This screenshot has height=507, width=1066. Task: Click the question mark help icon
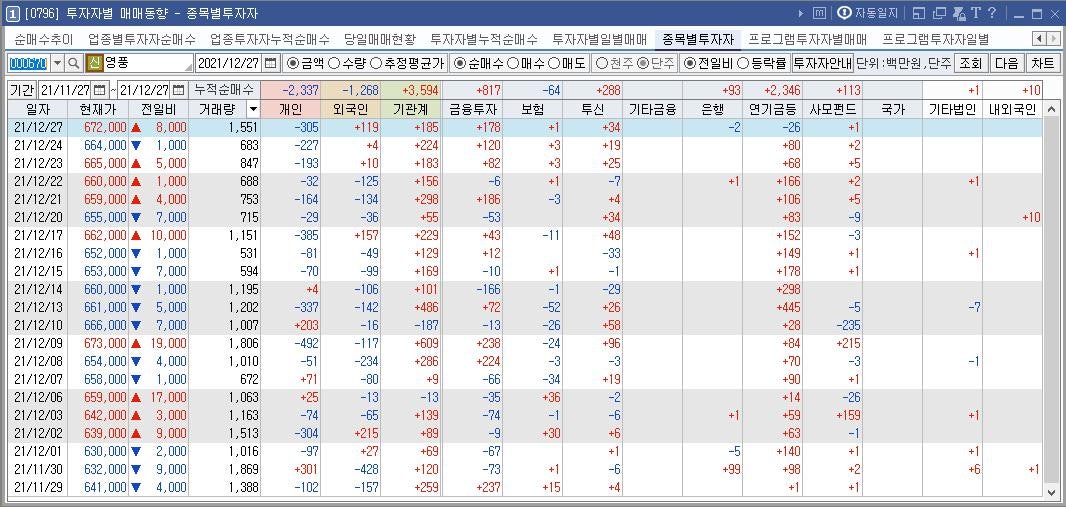992,13
